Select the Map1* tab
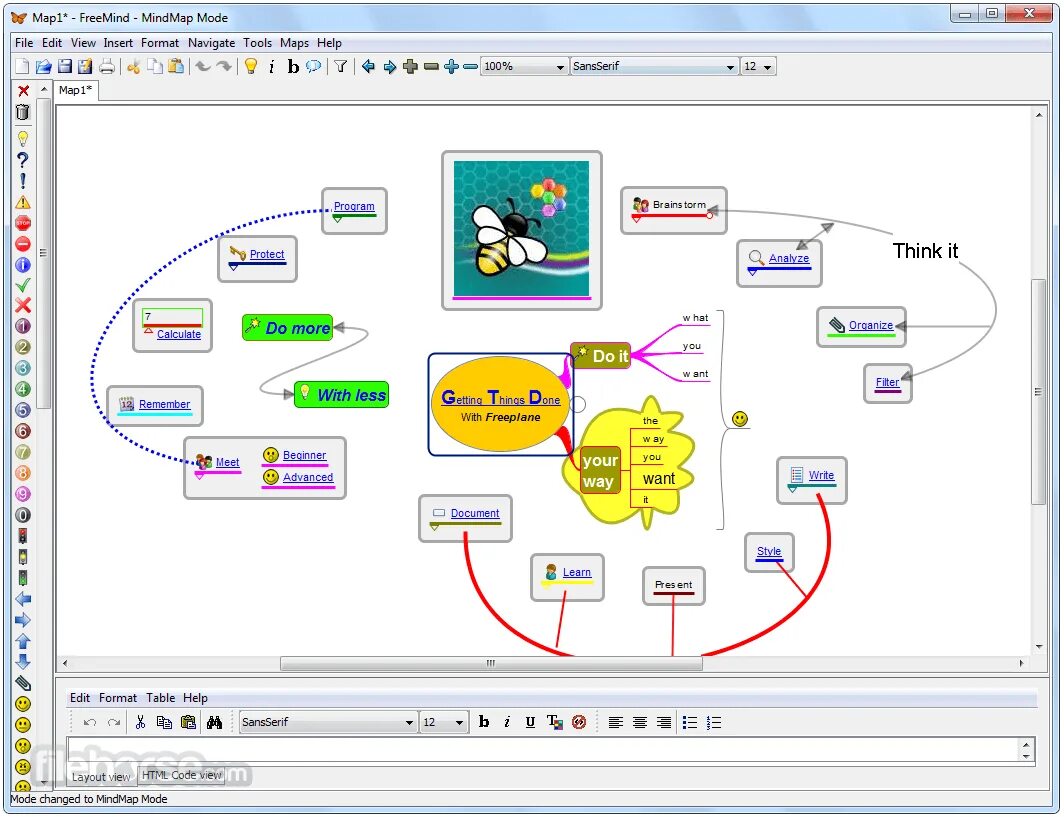 pyautogui.click(x=76, y=90)
